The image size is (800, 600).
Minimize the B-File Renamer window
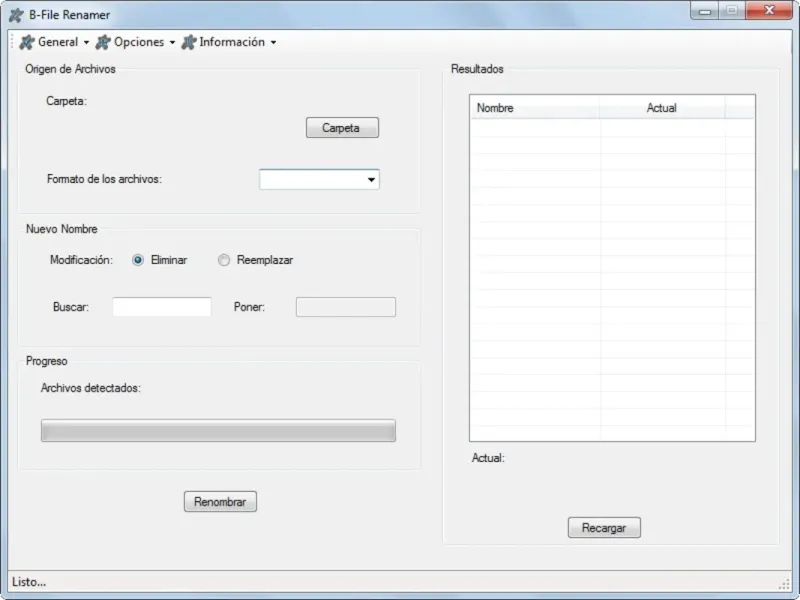pyautogui.click(x=705, y=10)
